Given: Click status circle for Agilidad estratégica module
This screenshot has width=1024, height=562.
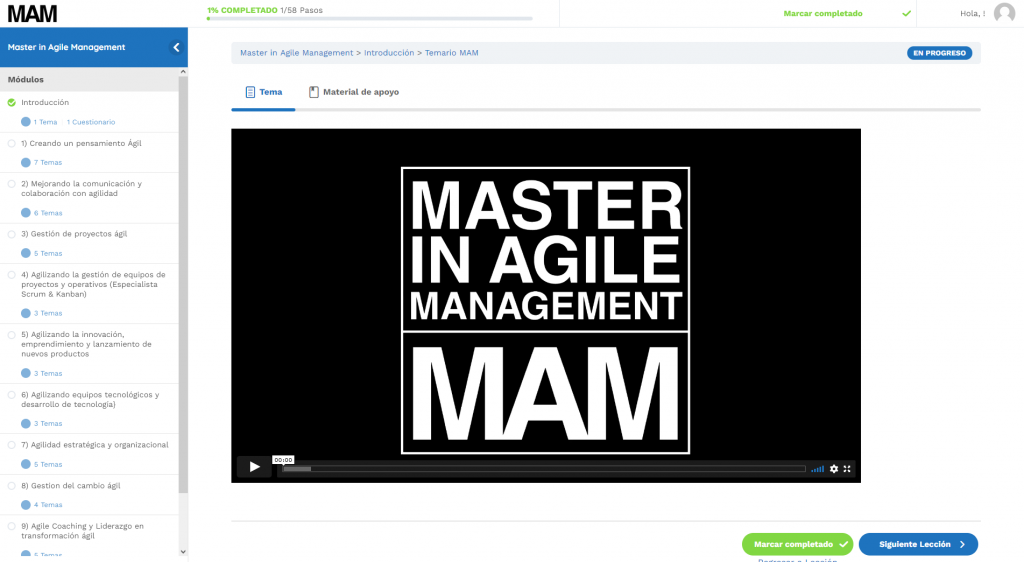Looking at the screenshot, I should [12, 445].
